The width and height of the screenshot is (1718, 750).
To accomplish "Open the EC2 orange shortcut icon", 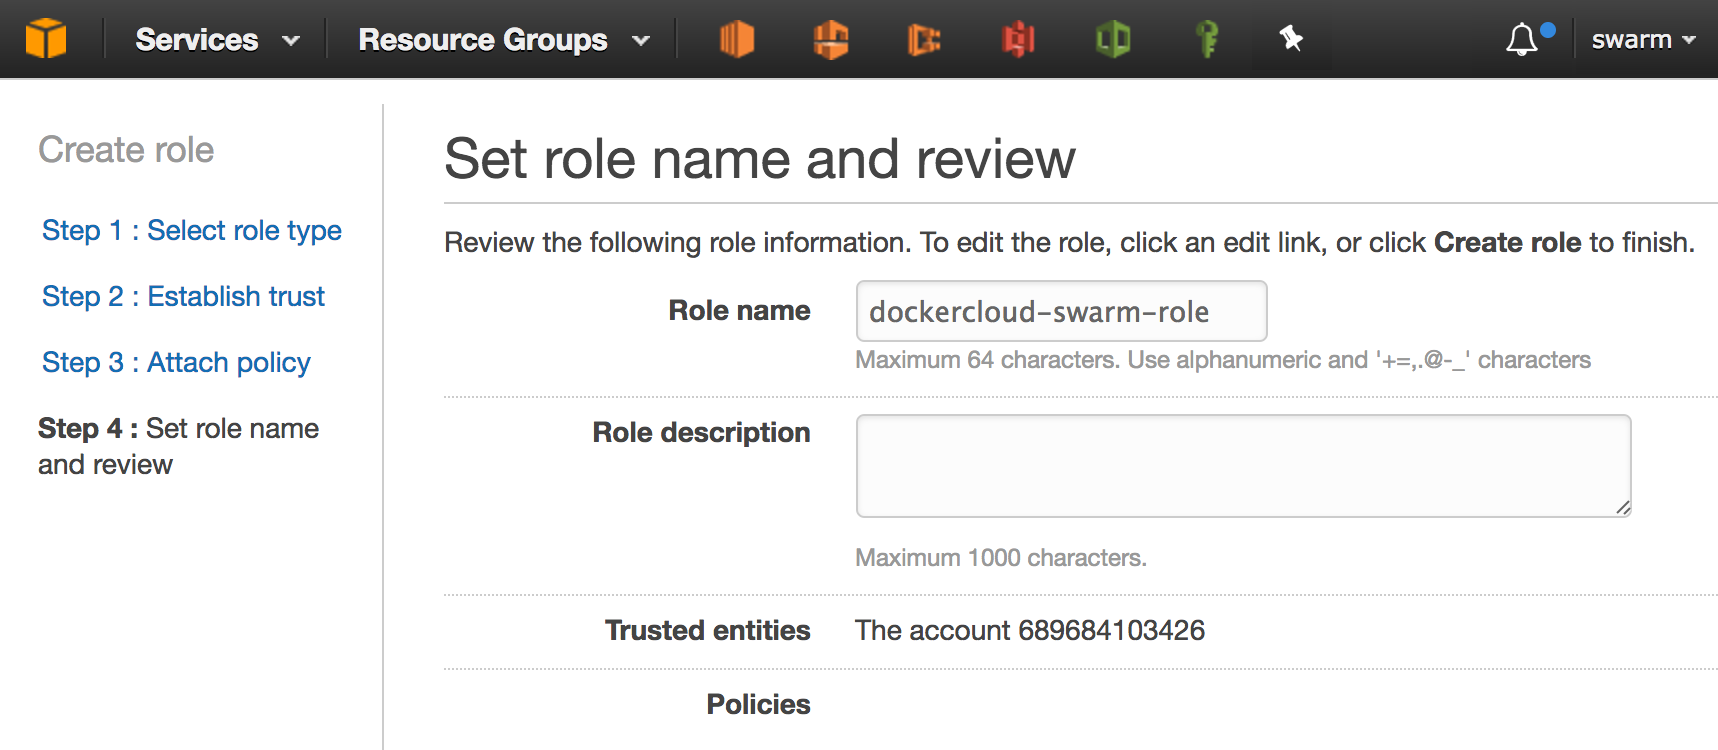I will pyautogui.click(x=737, y=39).
